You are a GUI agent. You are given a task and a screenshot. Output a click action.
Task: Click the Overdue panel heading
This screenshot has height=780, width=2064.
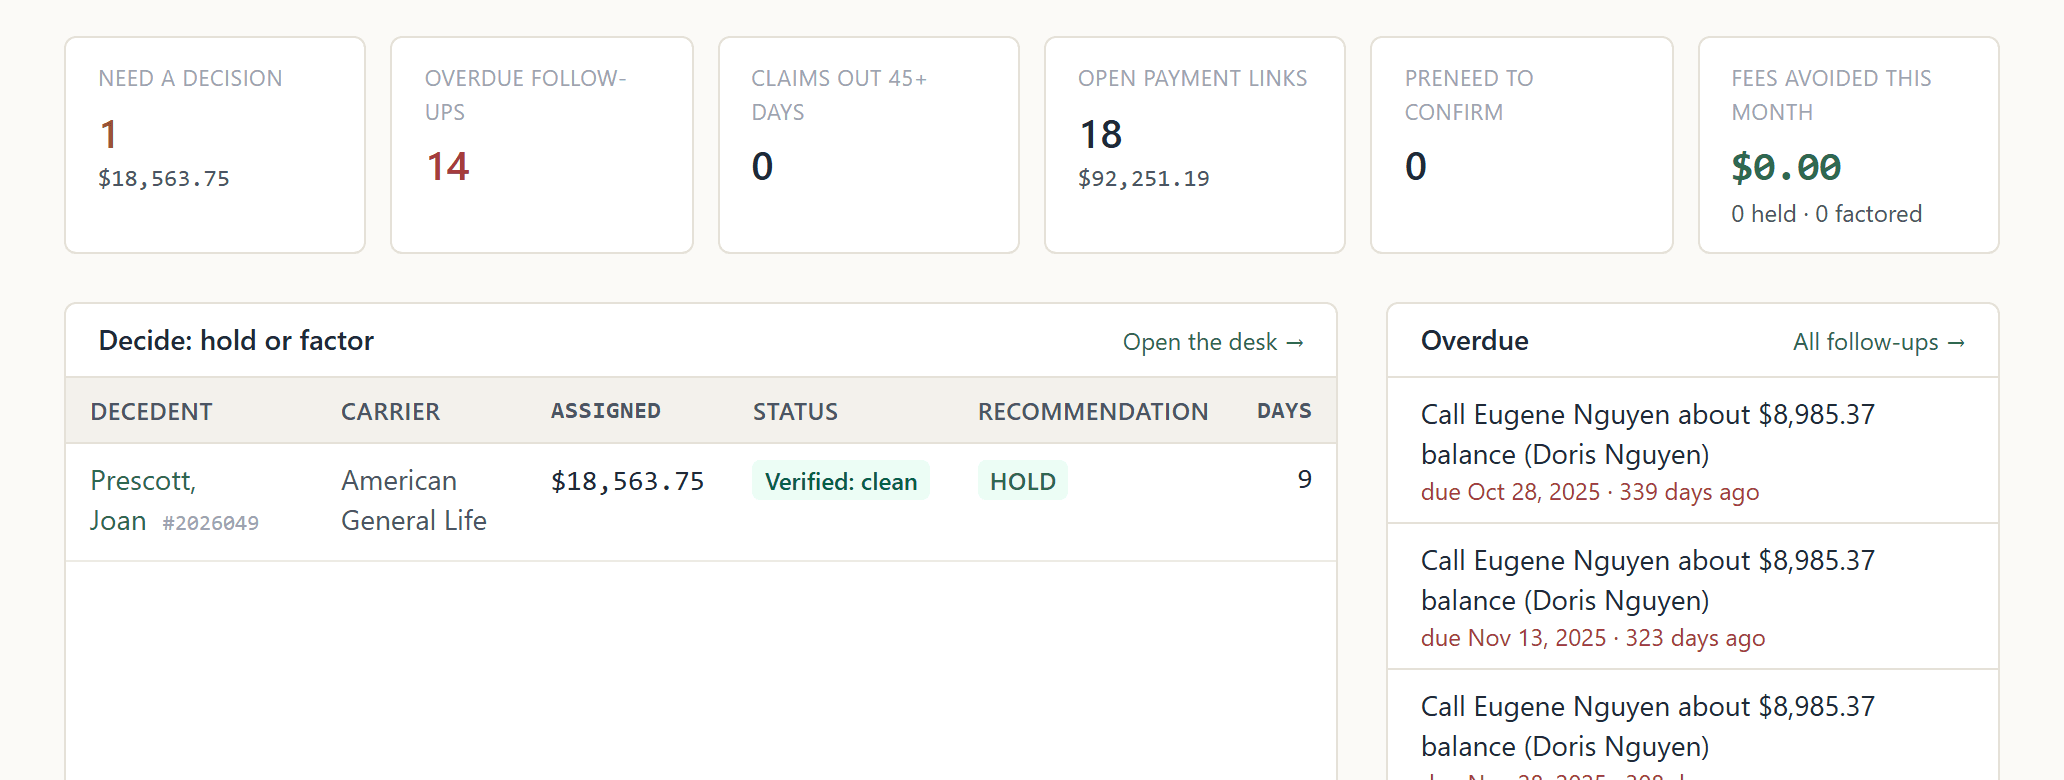[1474, 341]
